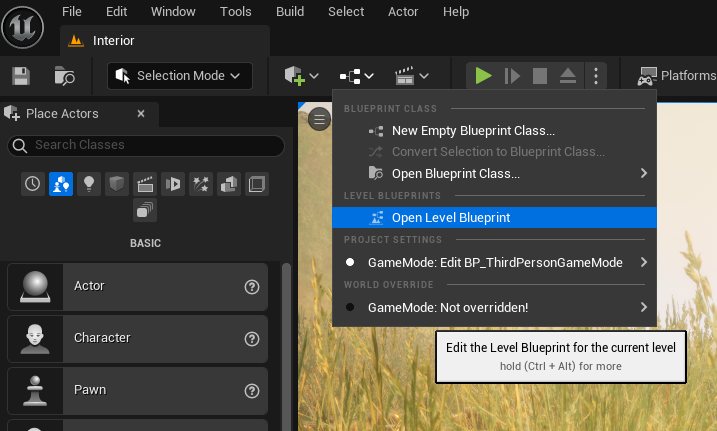This screenshot has width=717, height=431.
Task: Click the Skip/Advance frame button
Action: tap(512, 76)
